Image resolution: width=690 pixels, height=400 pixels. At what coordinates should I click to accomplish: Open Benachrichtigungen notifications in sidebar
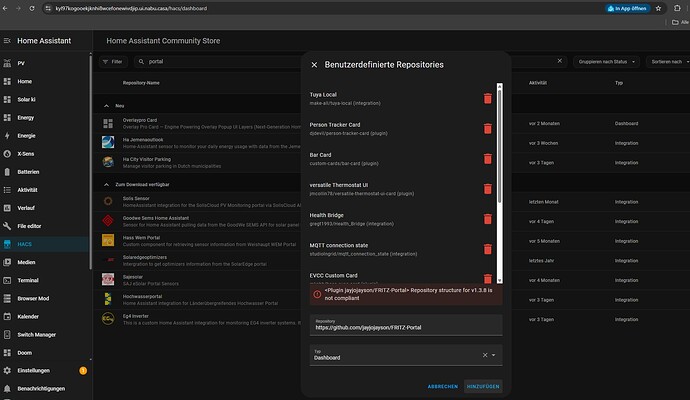click(x=45, y=389)
